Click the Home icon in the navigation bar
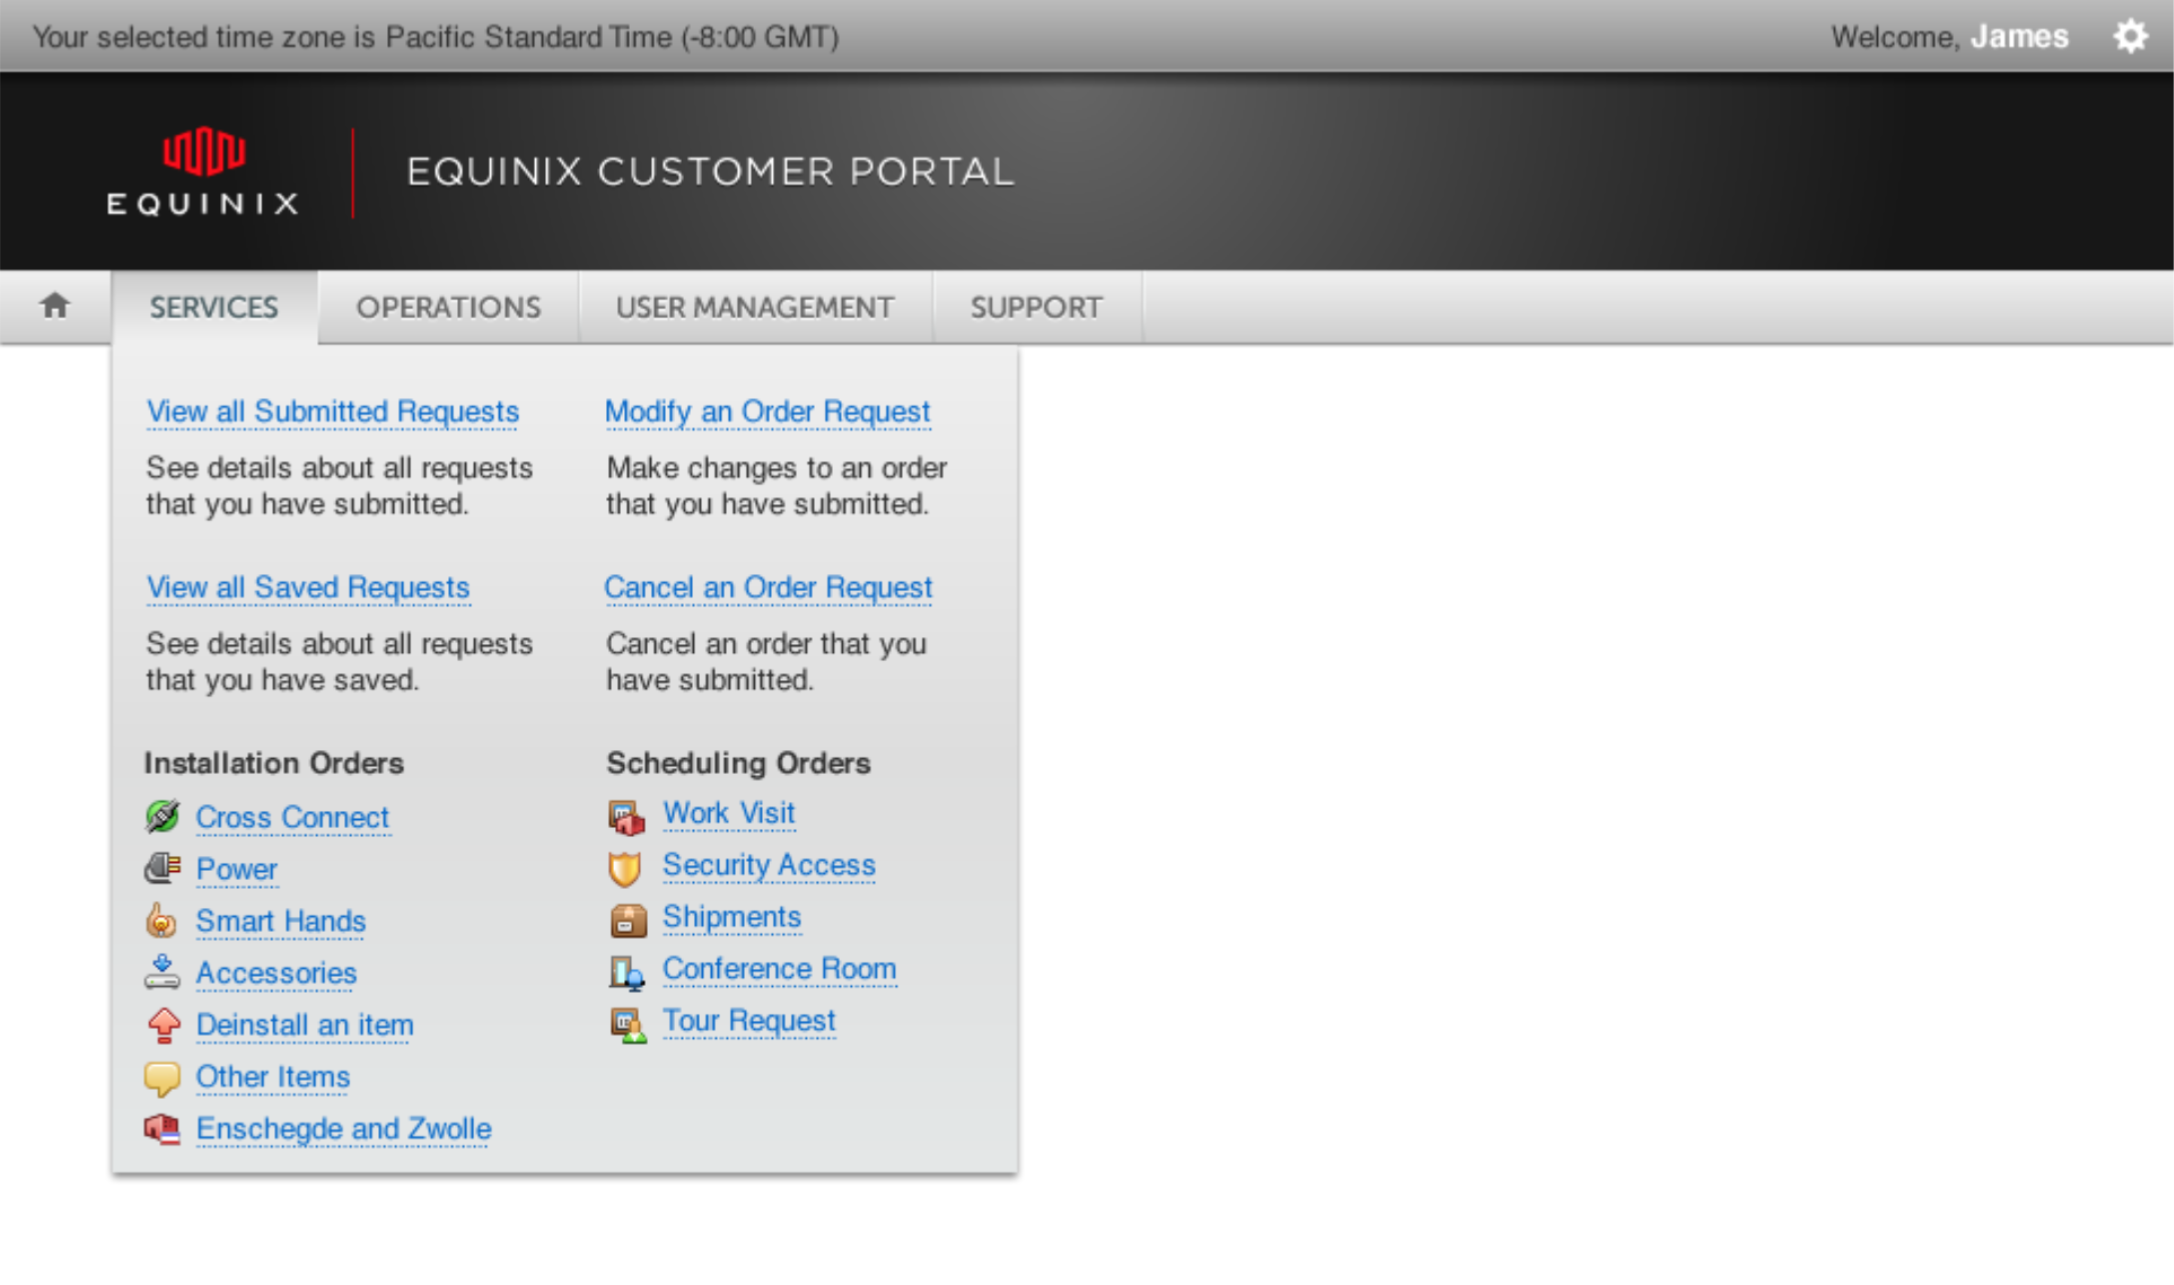The height and width of the screenshot is (1285, 2174). tap(55, 306)
